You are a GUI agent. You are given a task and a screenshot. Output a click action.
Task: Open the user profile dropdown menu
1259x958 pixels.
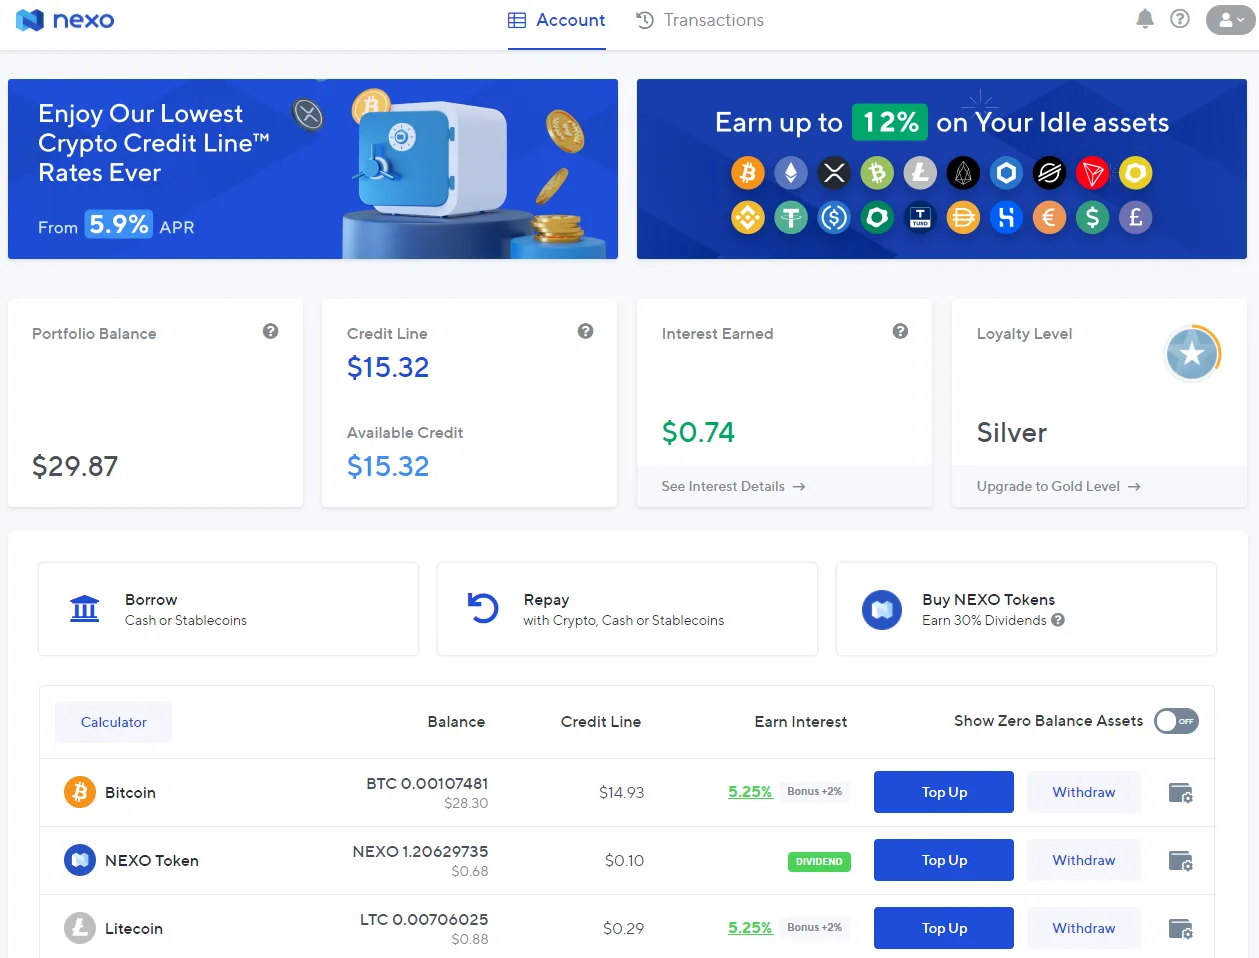coord(1230,20)
